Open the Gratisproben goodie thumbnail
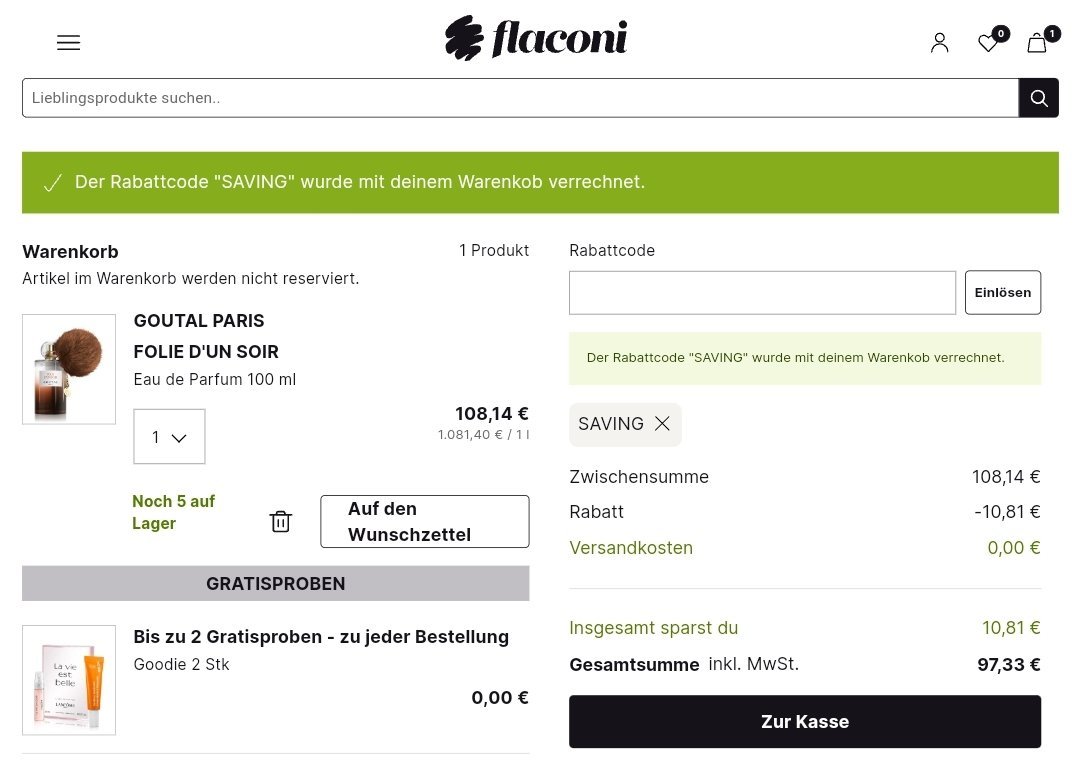The width and height of the screenshot is (1080, 769). pos(69,680)
